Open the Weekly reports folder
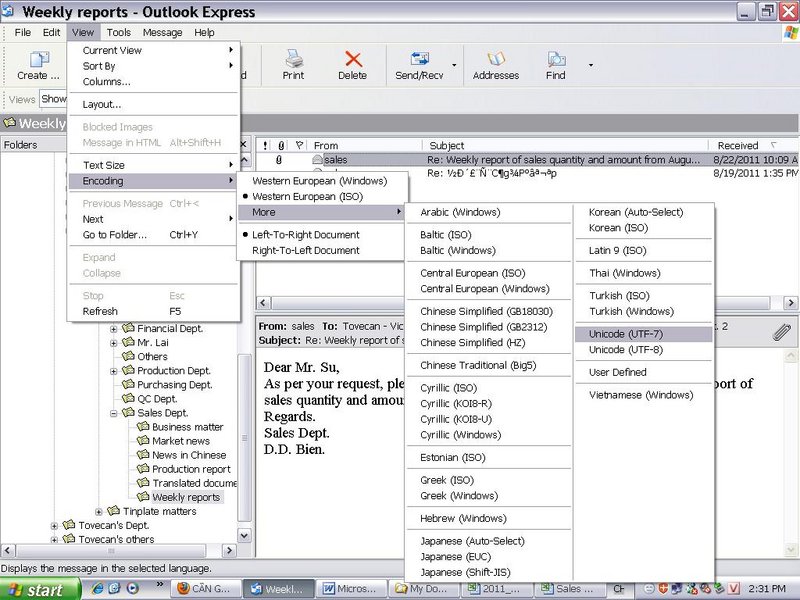 [x=186, y=497]
